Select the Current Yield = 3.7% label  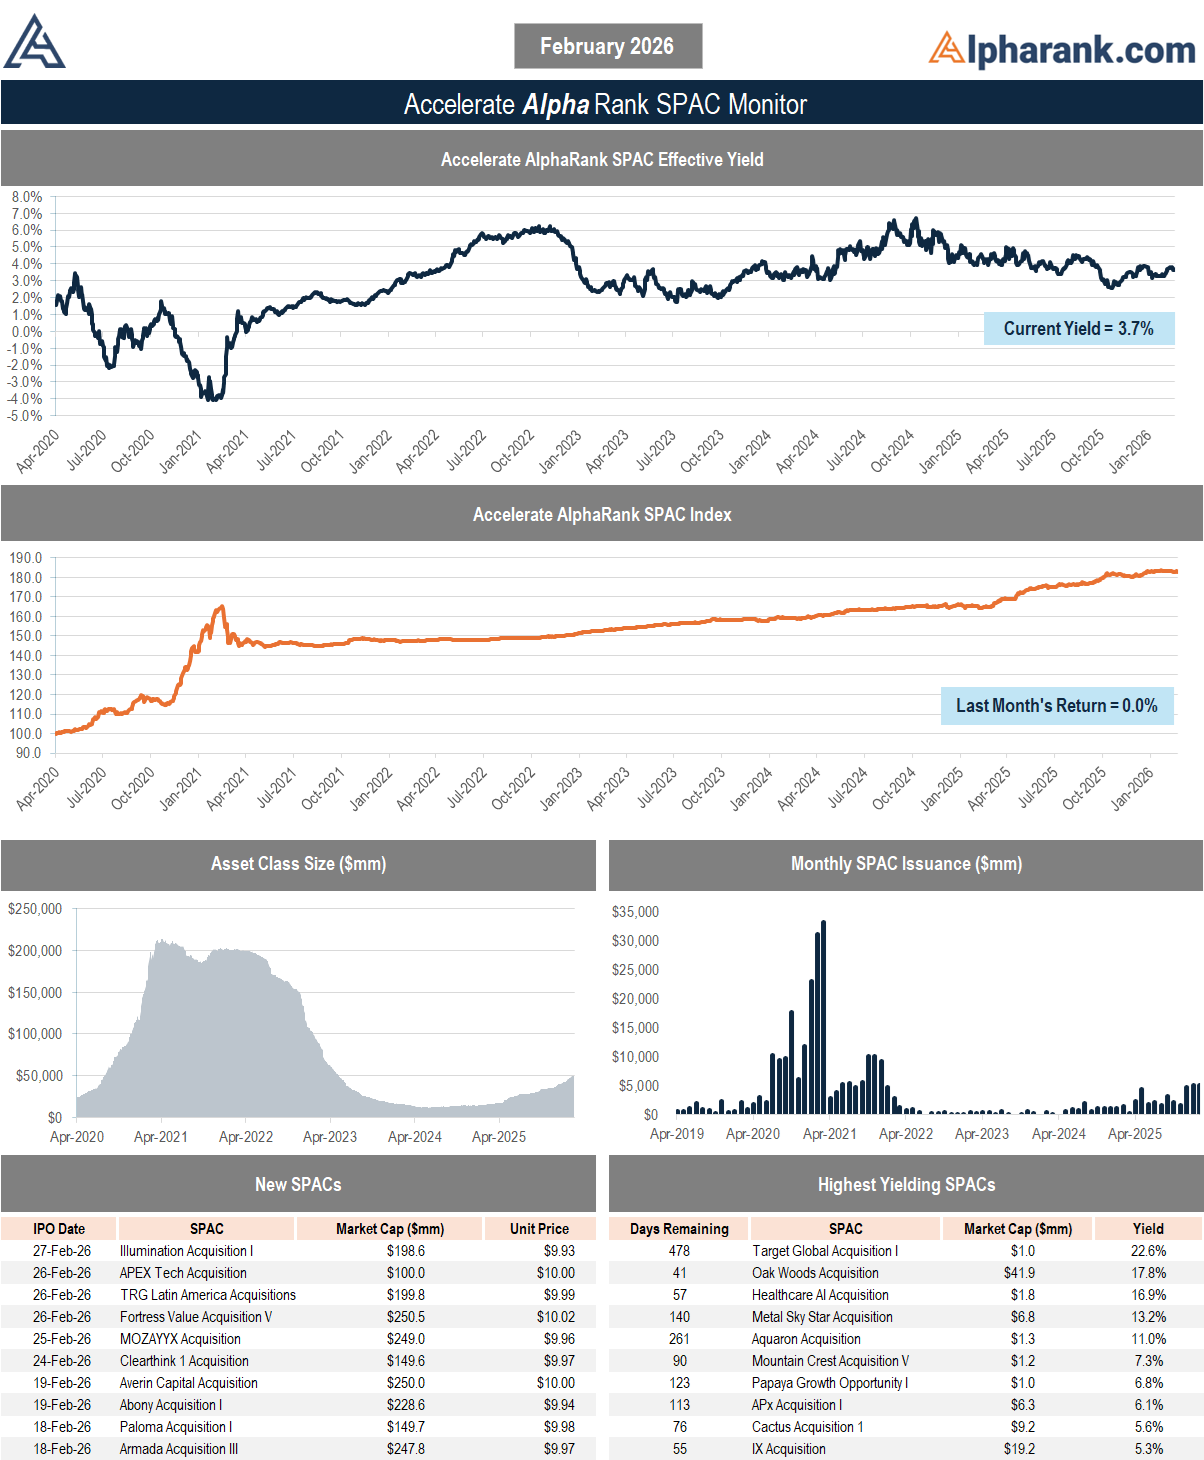point(1078,329)
